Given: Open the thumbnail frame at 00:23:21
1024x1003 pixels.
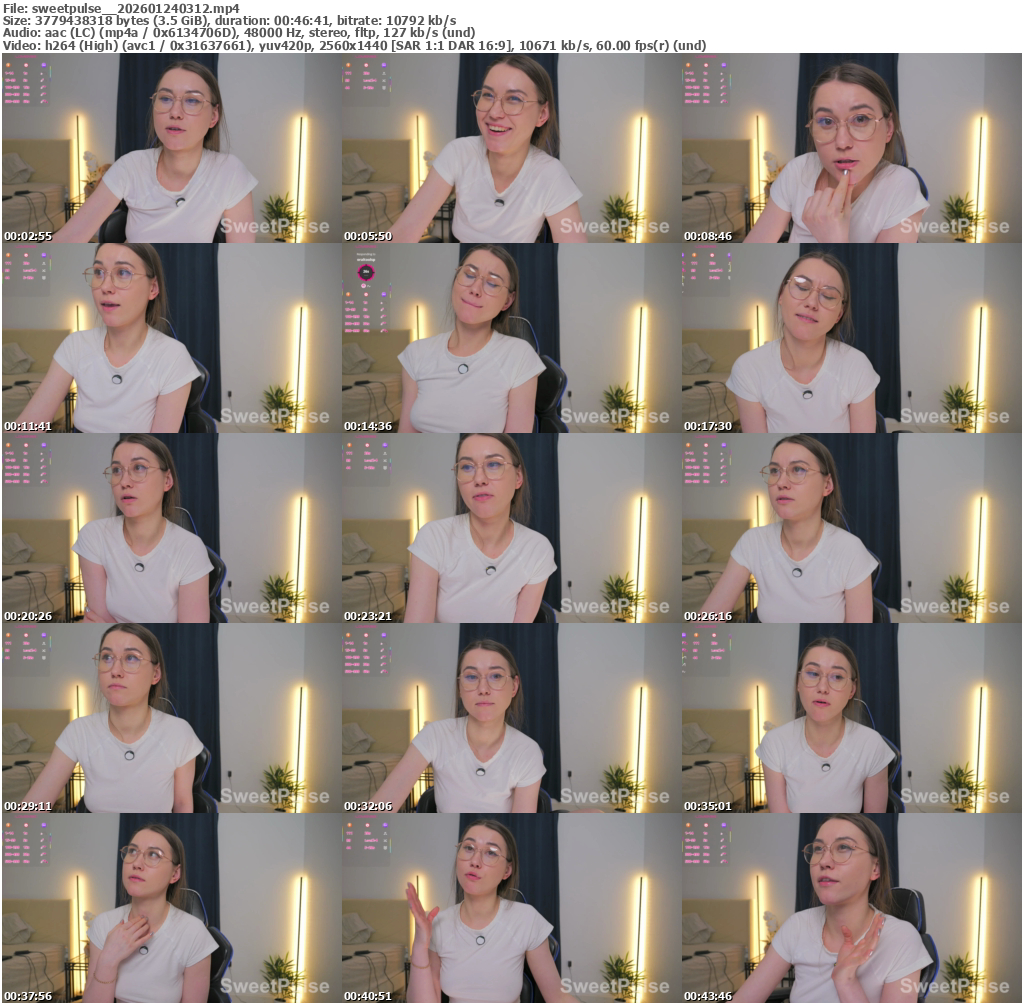Looking at the screenshot, I should pos(511,528).
